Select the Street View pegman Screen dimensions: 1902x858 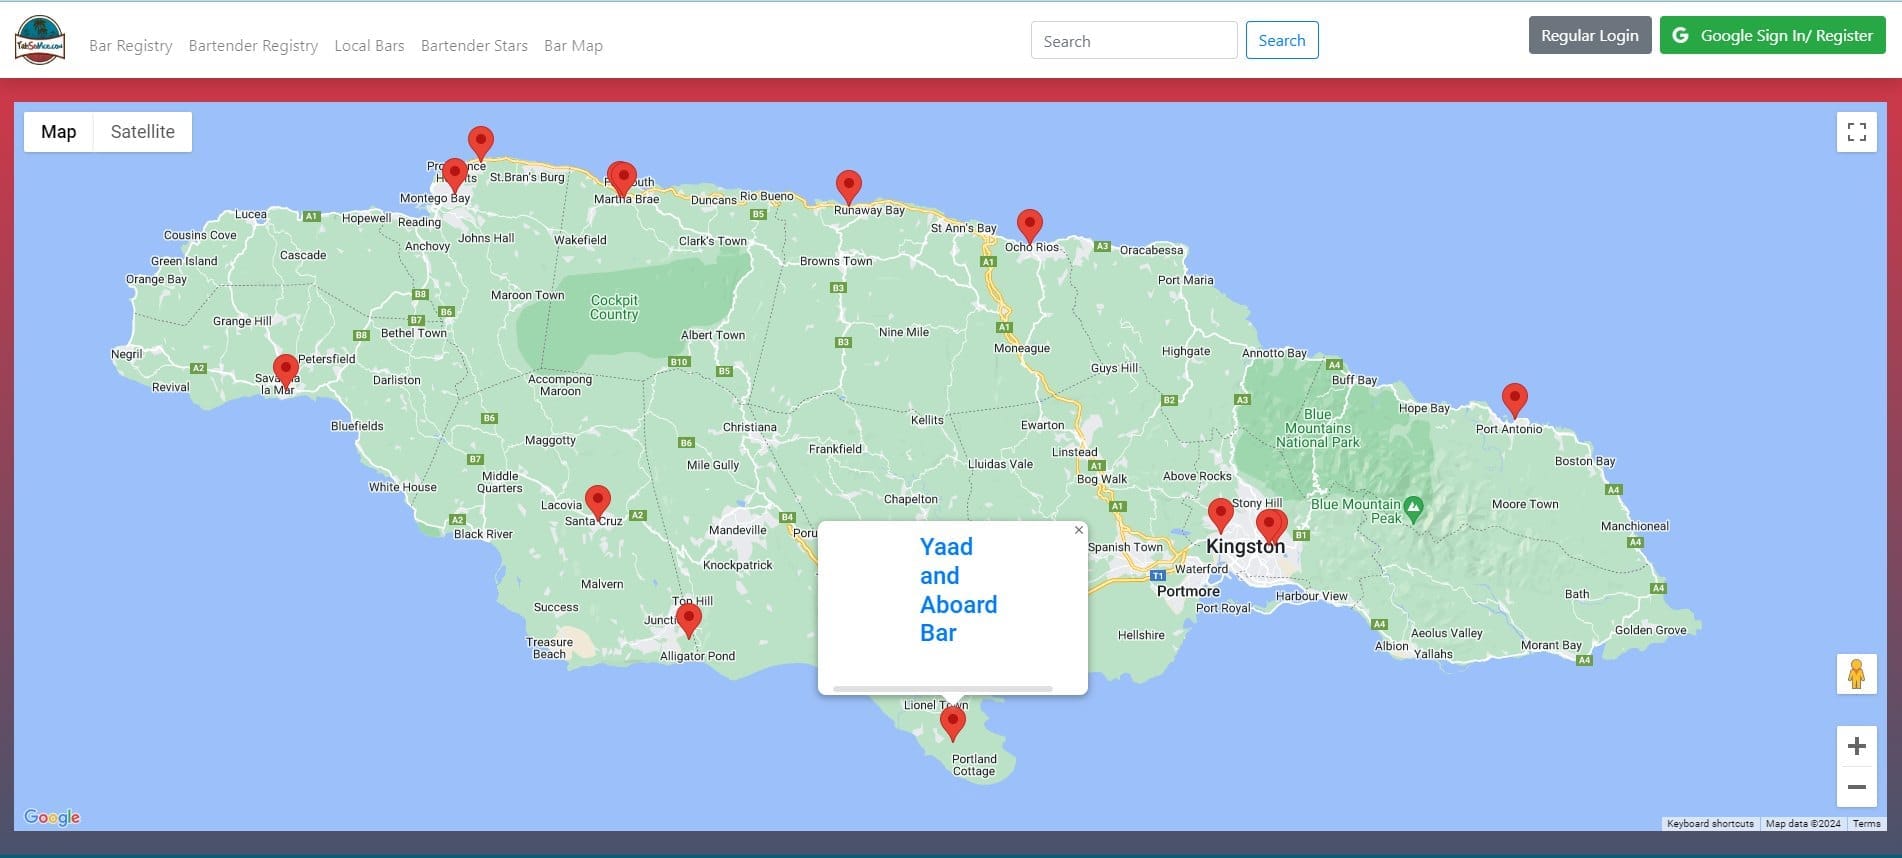click(1857, 674)
